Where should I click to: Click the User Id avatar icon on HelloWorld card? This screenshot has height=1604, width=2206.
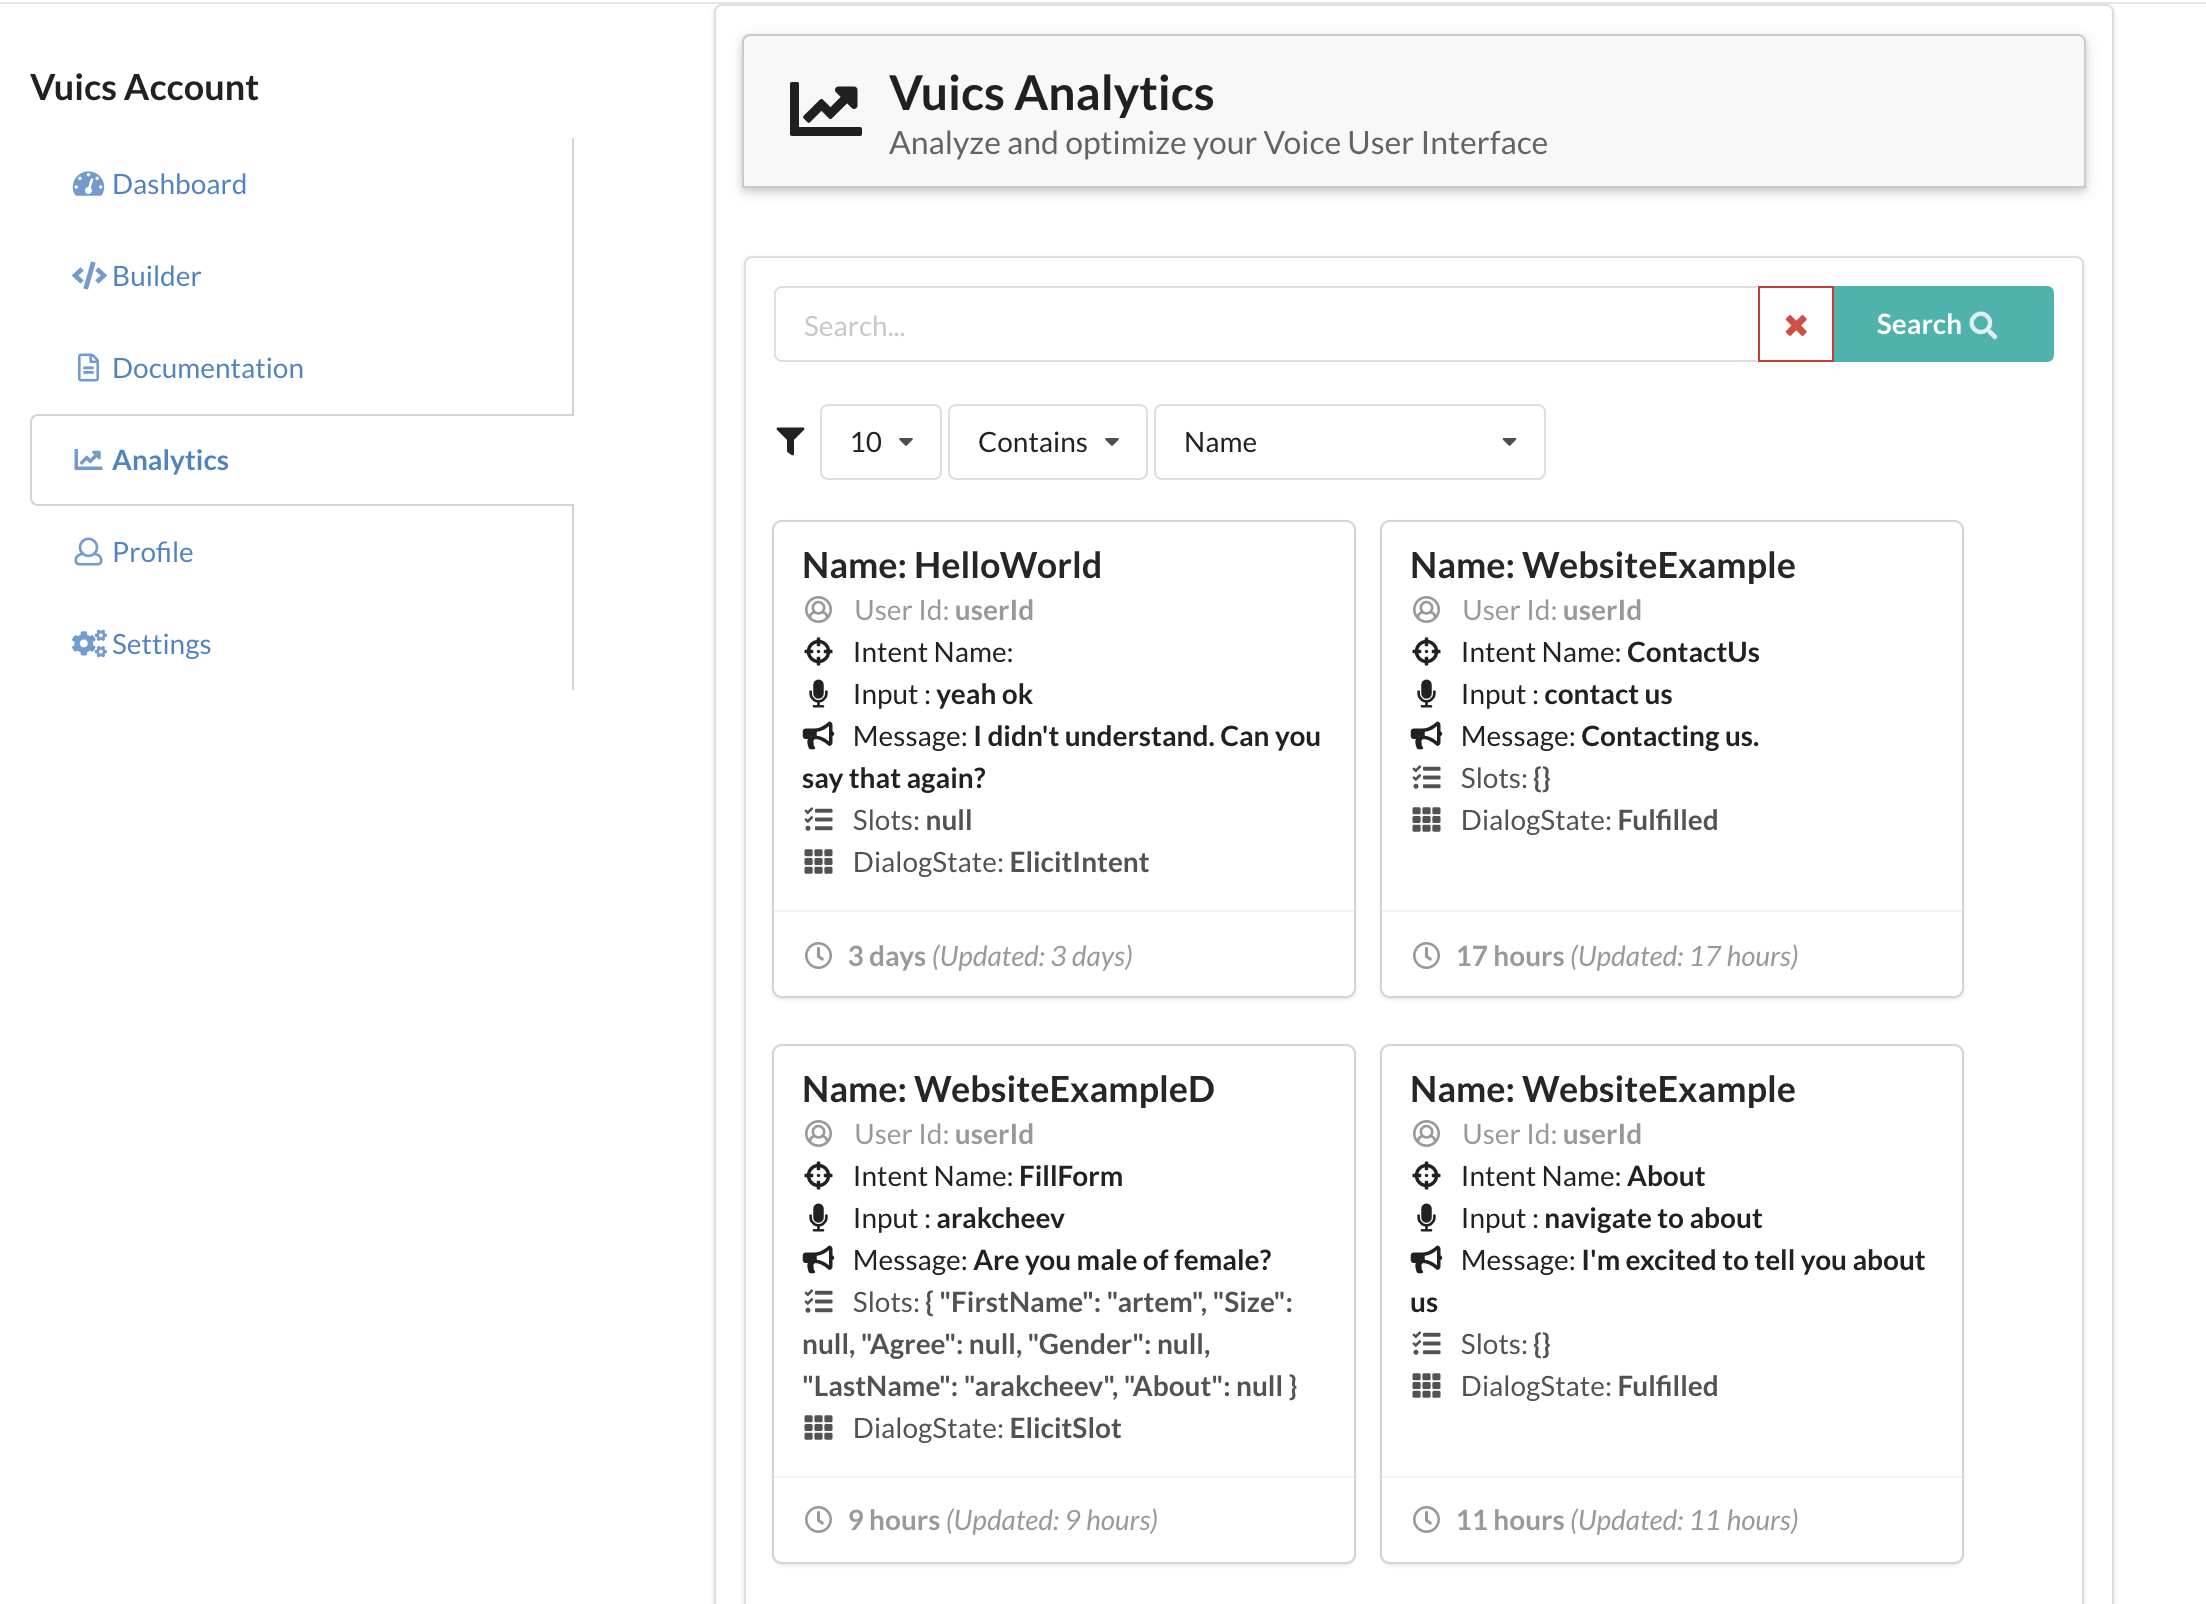(820, 610)
